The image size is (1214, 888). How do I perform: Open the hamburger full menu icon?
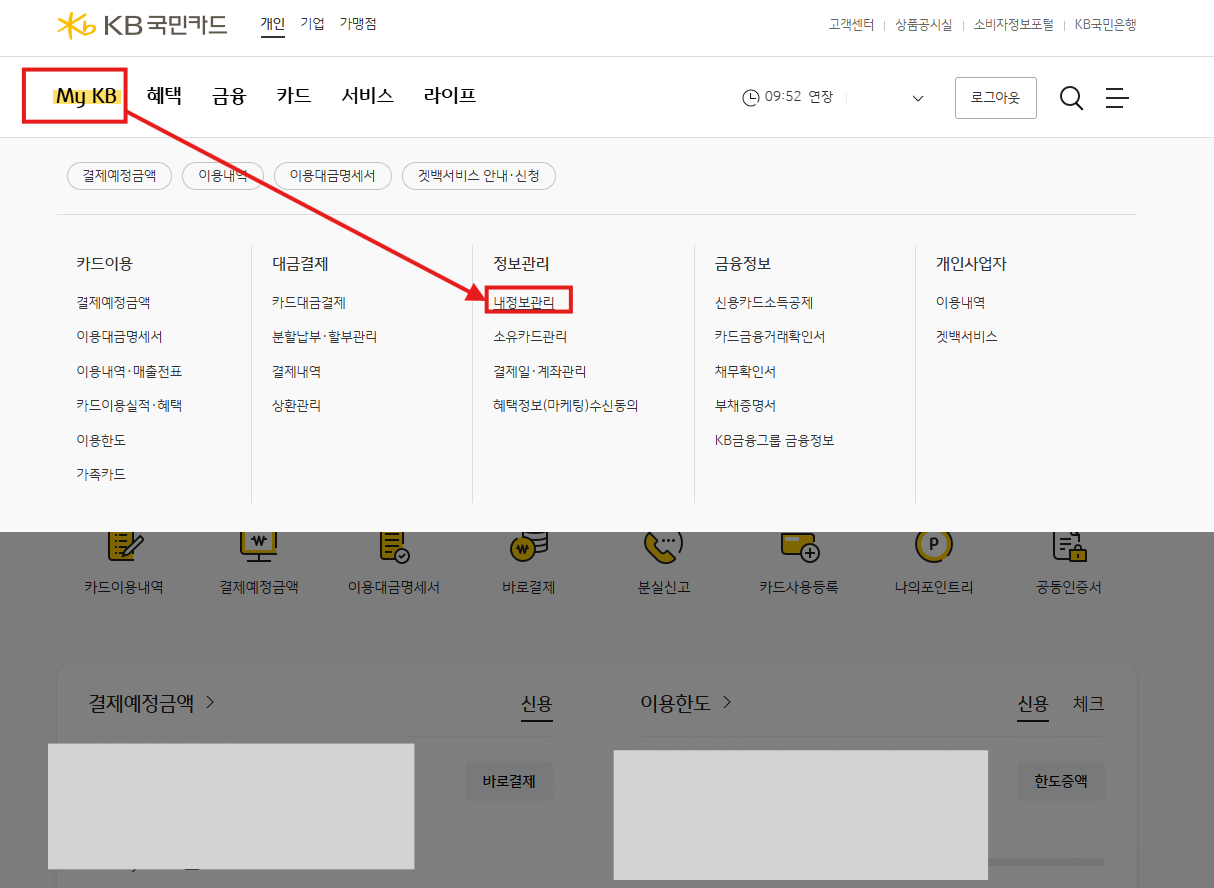pyautogui.click(x=1117, y=98)
